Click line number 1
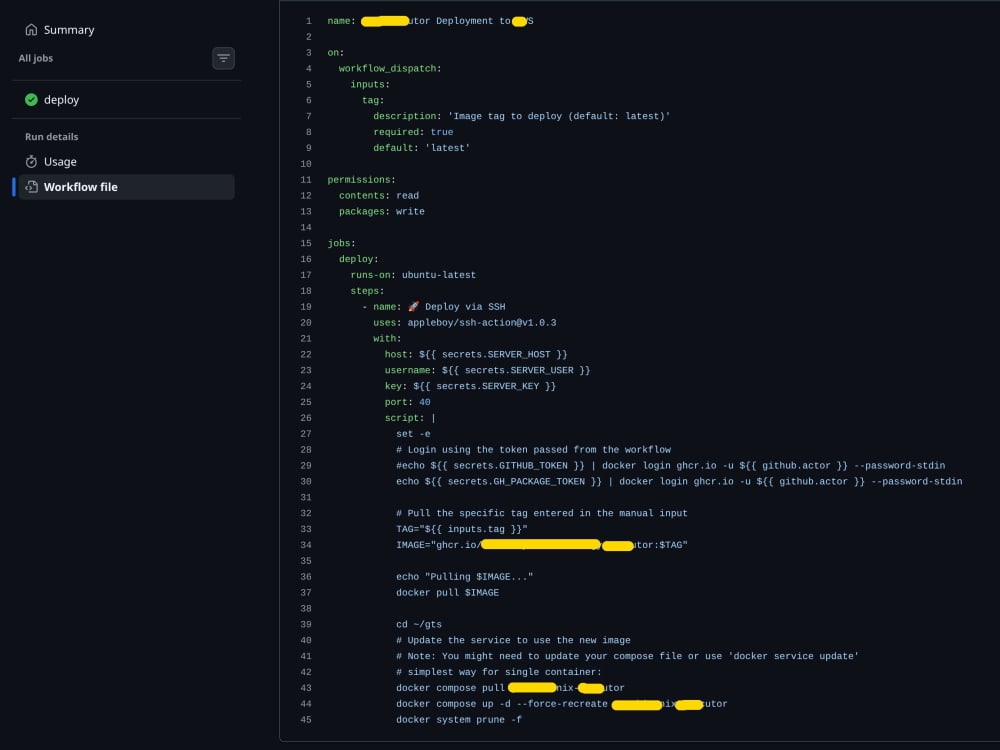The height and width of the screenshot is (750, 1000). [309, 21]
